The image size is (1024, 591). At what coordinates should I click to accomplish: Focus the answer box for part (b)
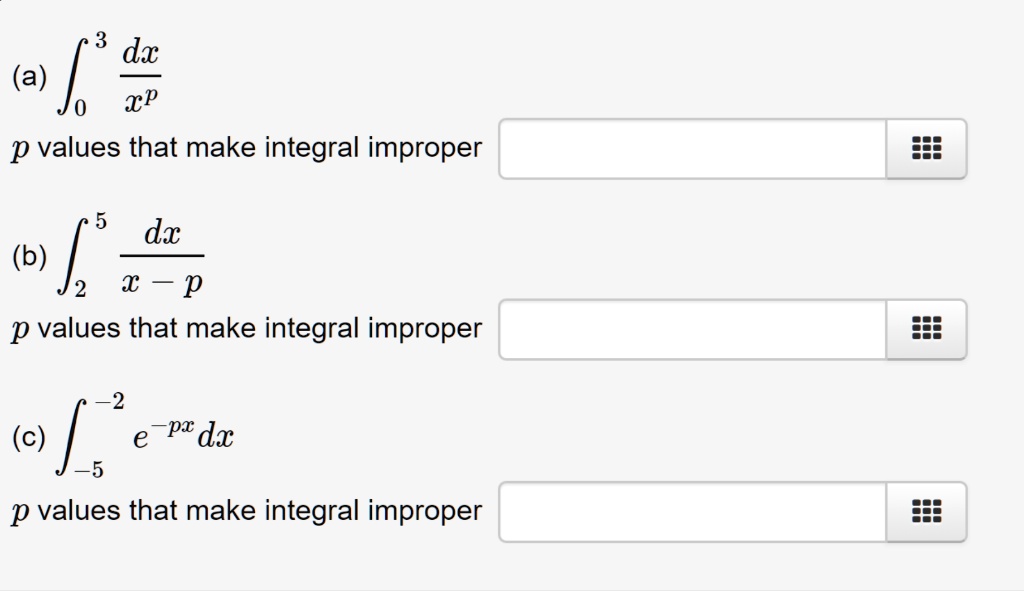(x=692, y=330)
